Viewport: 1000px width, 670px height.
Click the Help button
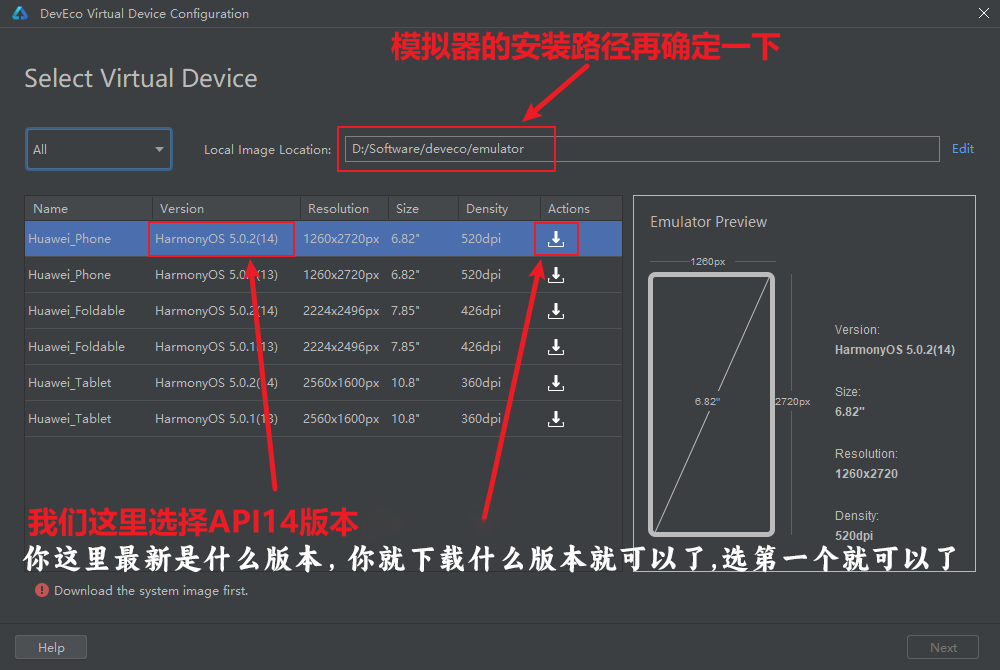click(51, 647)
